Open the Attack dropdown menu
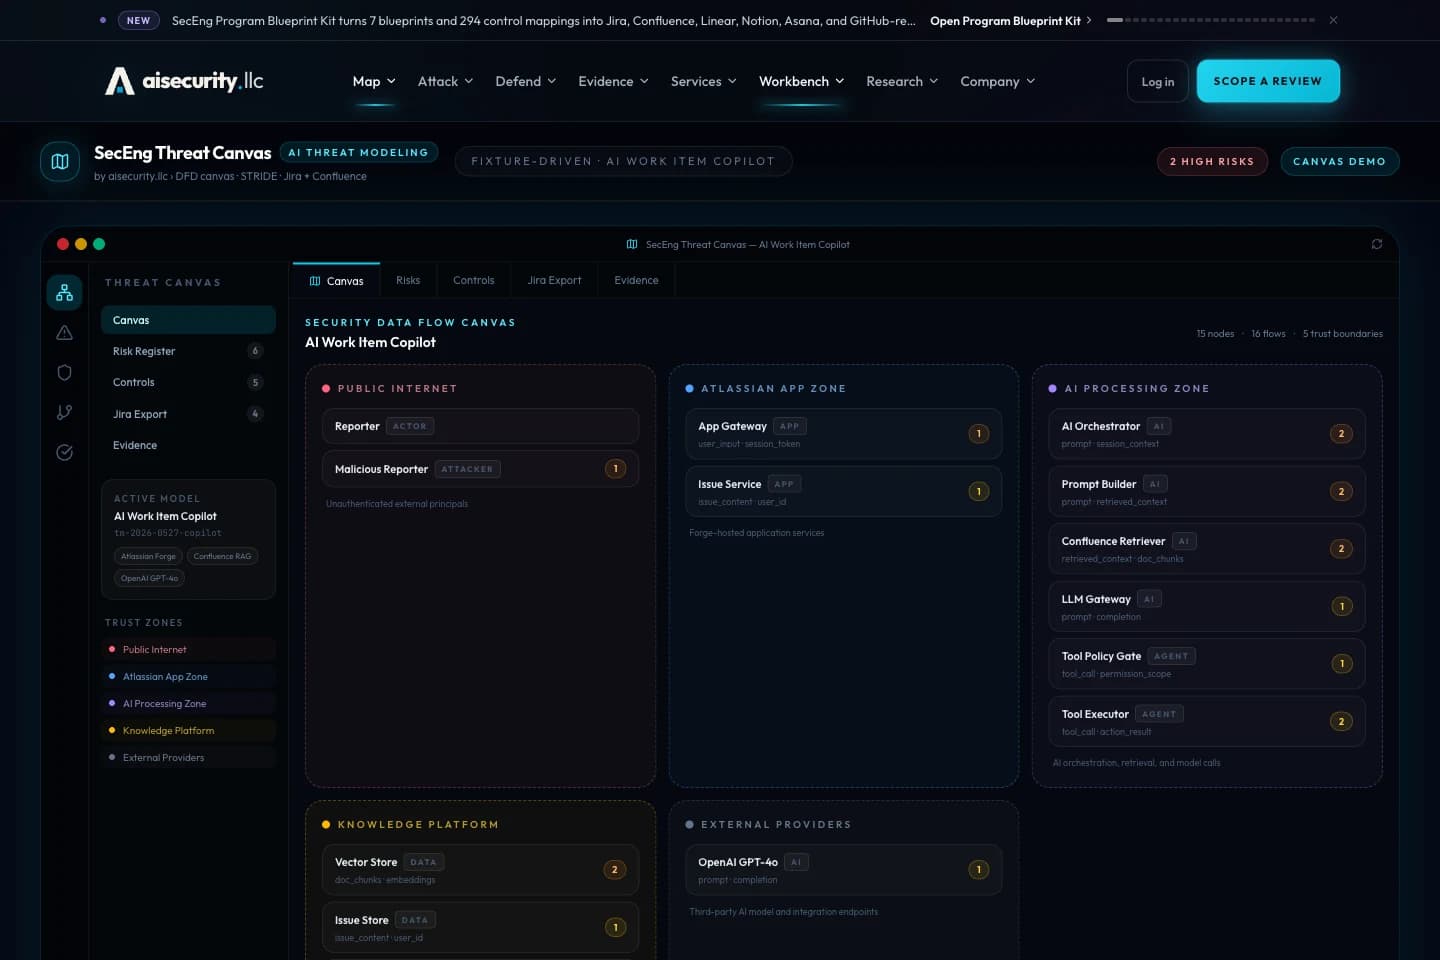This screenshot has height=960, width=1440. coord(445,81)
